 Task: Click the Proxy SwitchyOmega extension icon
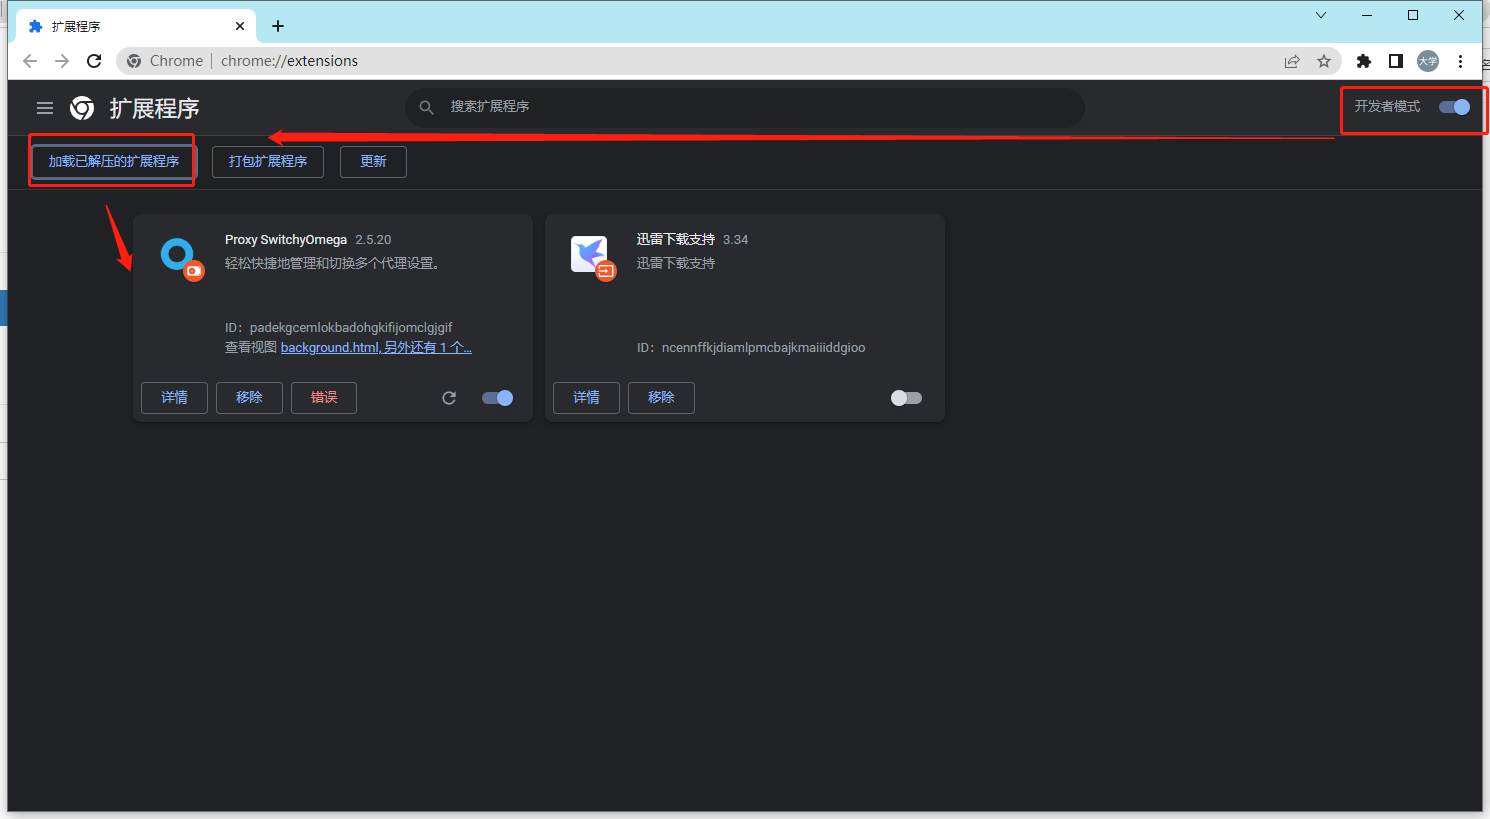click(x=181, y=259)
